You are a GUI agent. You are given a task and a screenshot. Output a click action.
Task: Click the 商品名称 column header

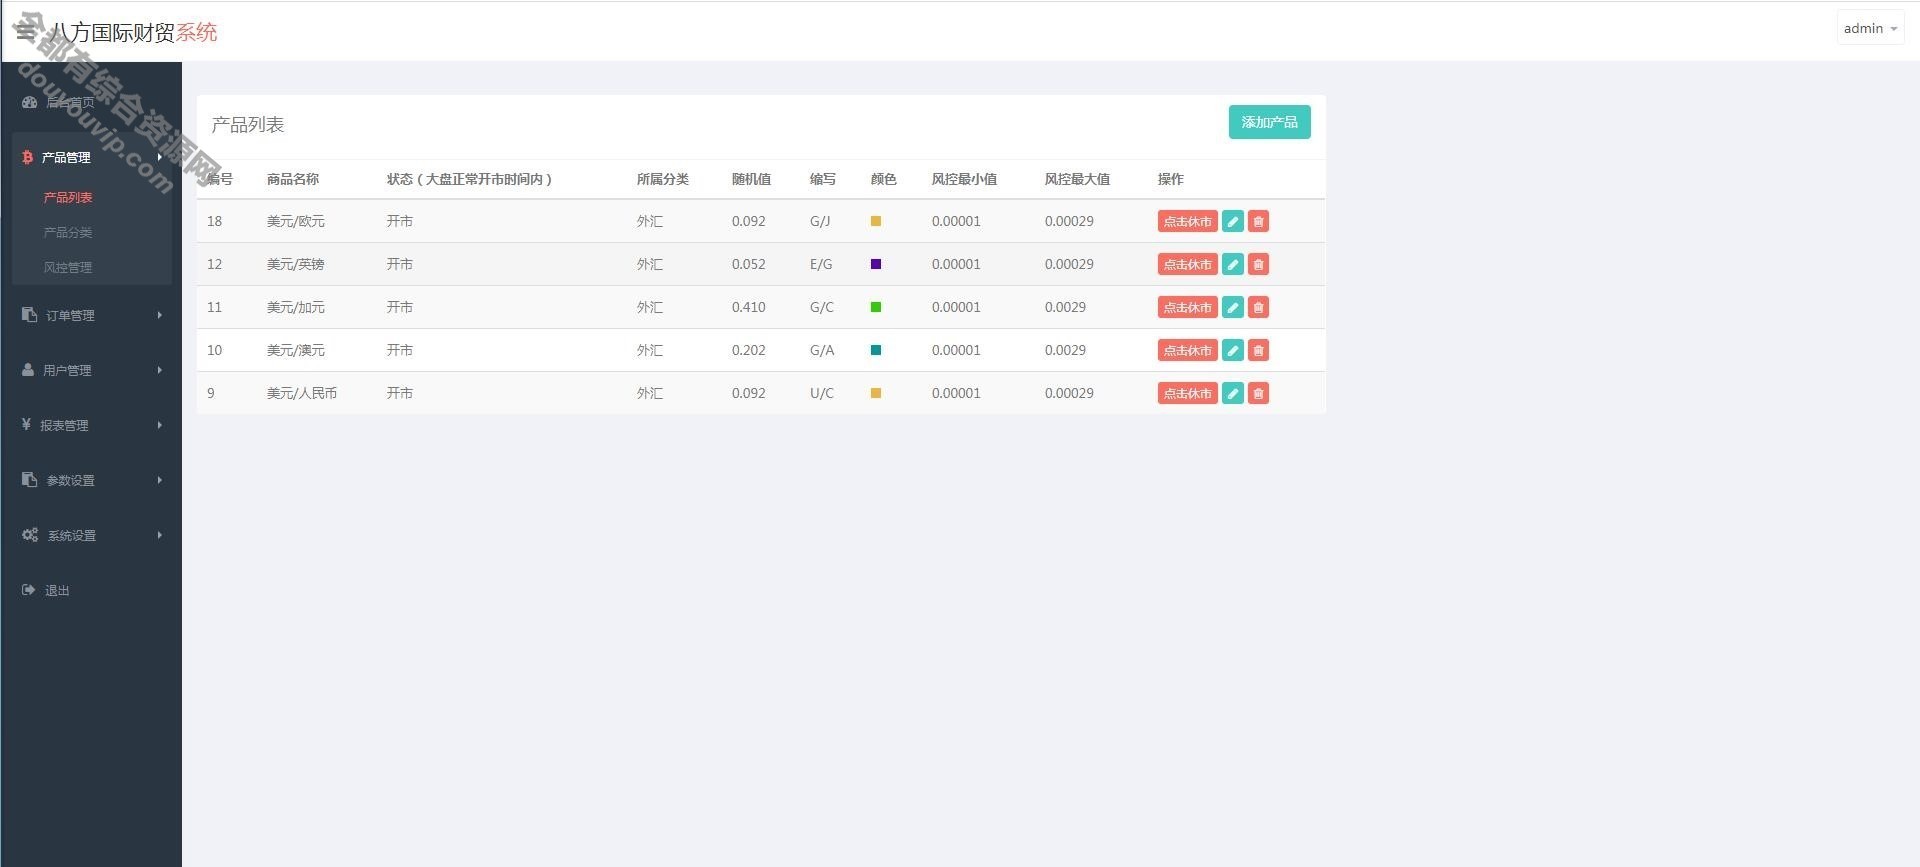click(x=293, y=179)
